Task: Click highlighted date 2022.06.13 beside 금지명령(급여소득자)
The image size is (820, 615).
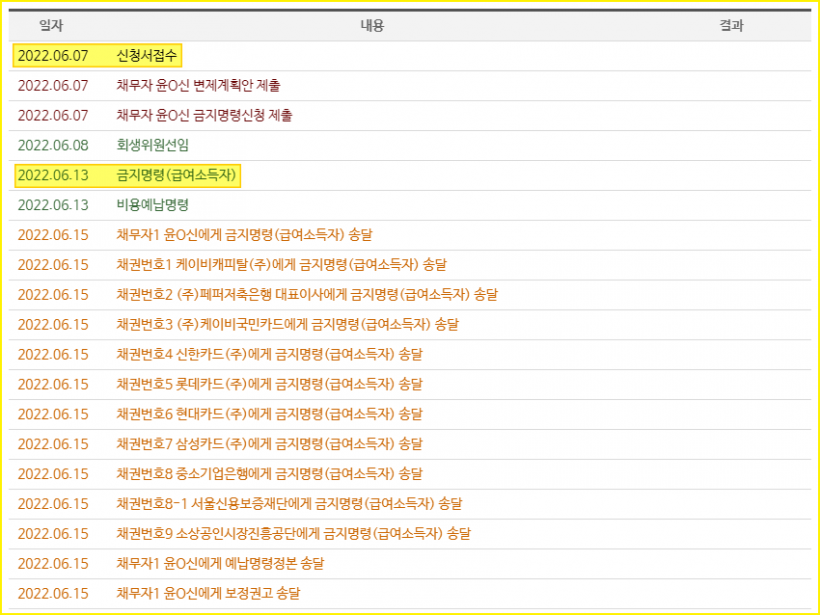Action: [x=53, y=175]
